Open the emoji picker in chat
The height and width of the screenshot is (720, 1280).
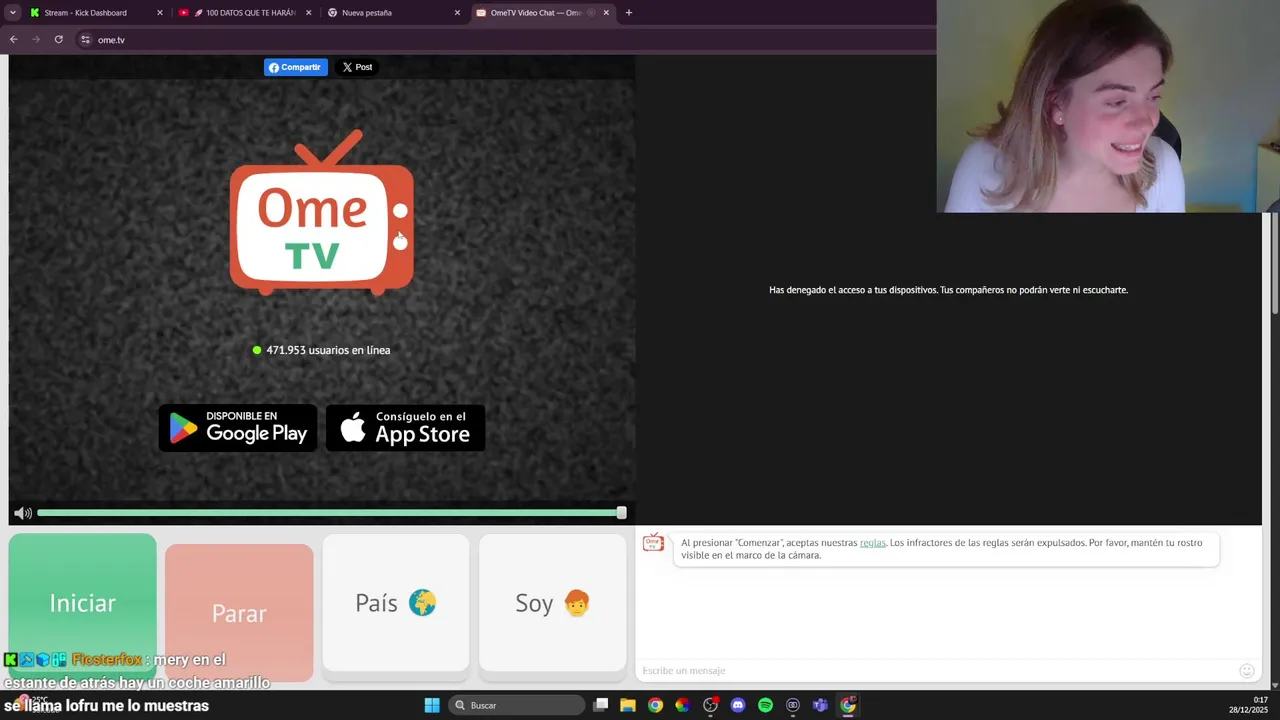tap(1247, 670)
